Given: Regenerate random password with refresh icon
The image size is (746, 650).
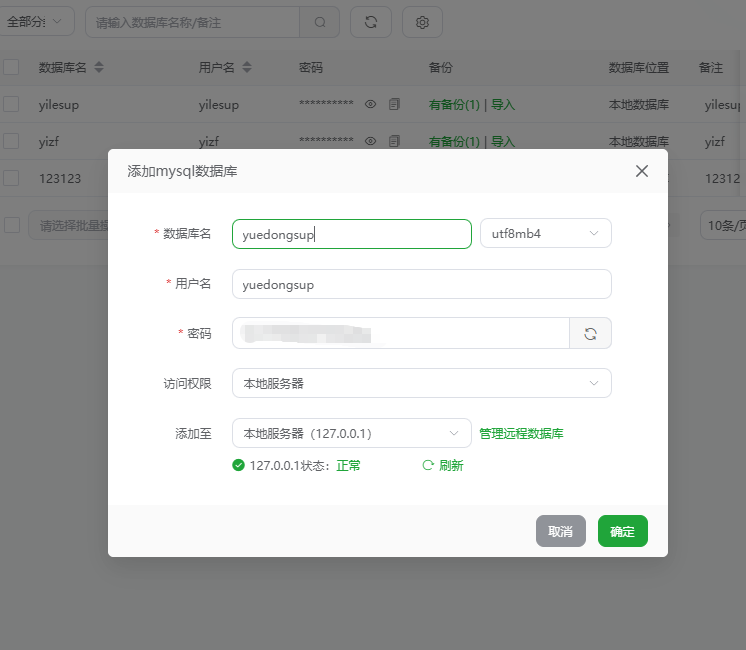Looking at the screenshot, I should tap(590, 334).
